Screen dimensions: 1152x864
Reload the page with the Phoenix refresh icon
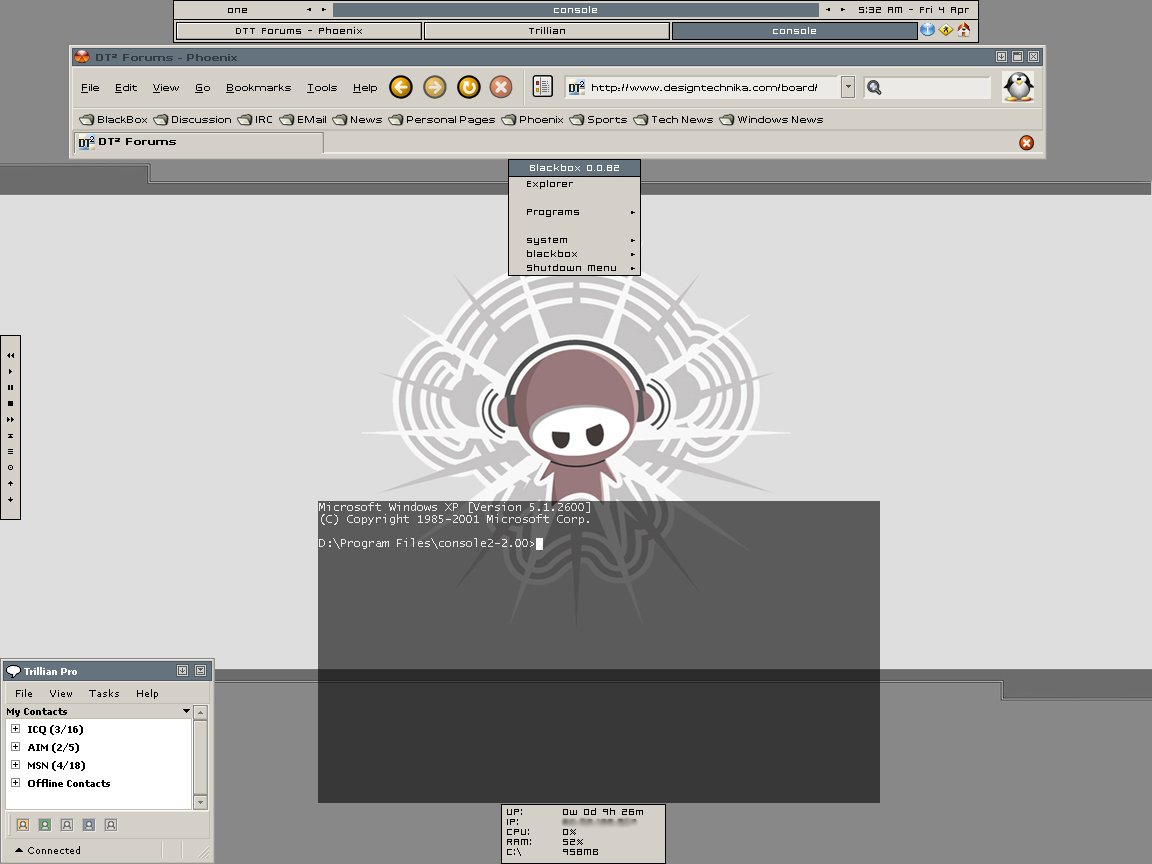pos(468,87)
